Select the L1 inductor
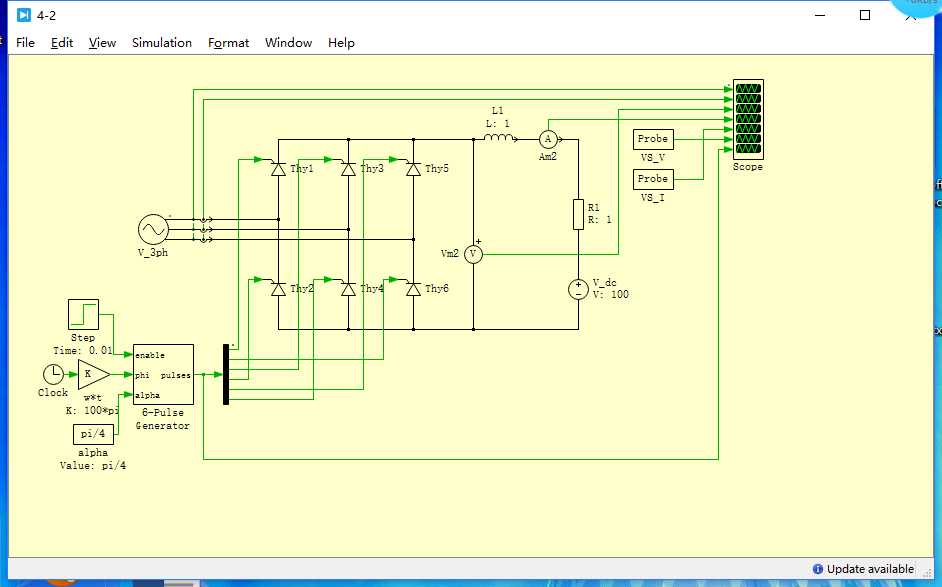 coord(499,138)
